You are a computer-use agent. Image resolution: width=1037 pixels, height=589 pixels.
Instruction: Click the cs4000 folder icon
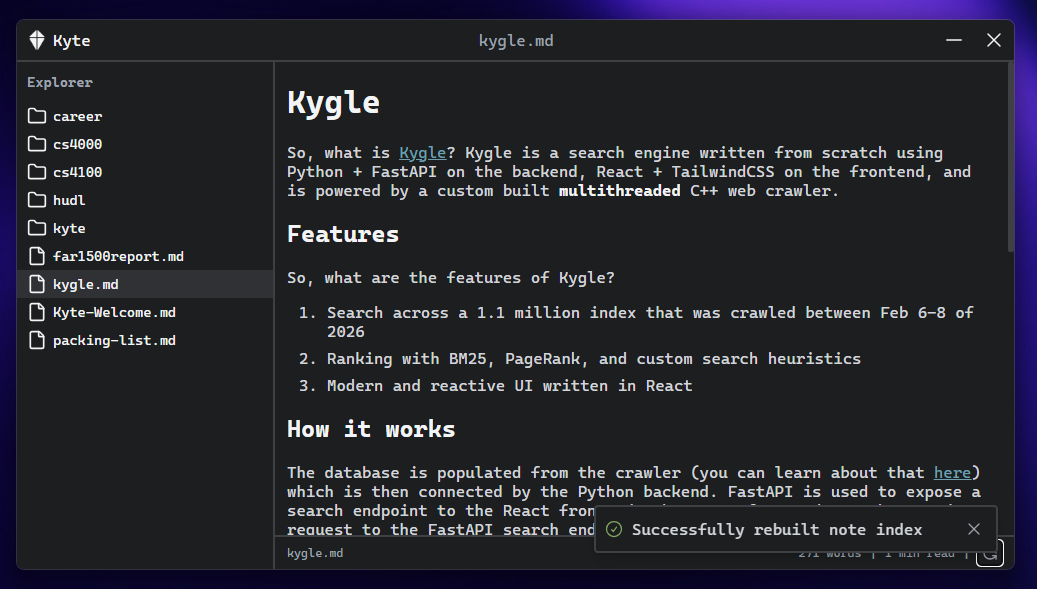pos(37,144)
